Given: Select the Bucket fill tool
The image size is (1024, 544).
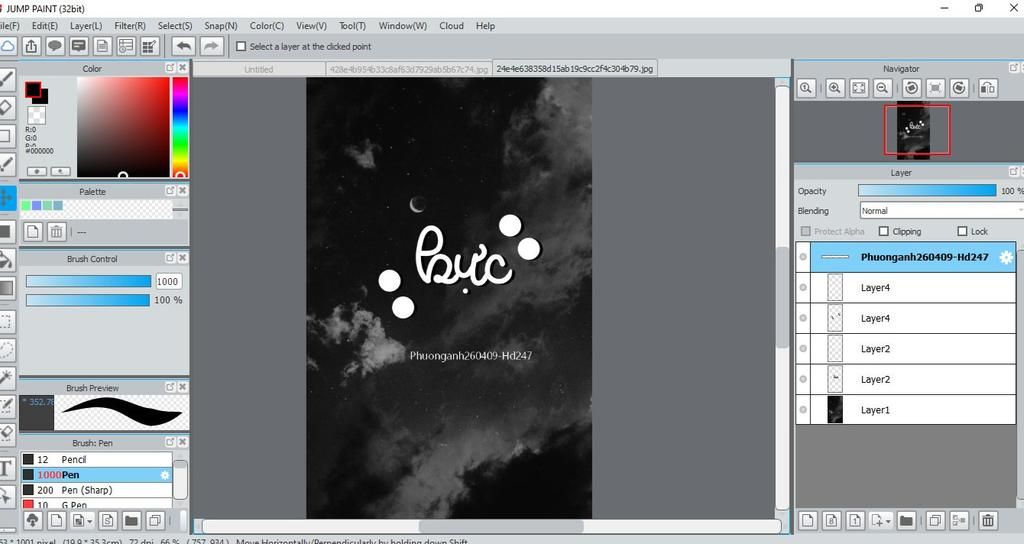Looking at the screenshot, I should (x=7, y=260).
